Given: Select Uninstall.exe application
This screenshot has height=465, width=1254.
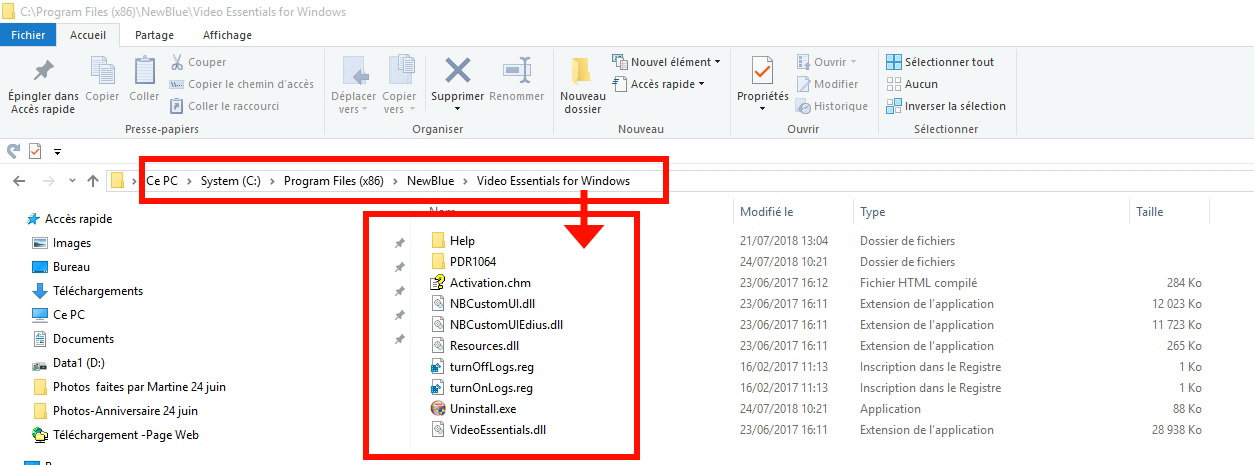Looking at the screenshot, I should pyautogui.click(x=473, y=409).
